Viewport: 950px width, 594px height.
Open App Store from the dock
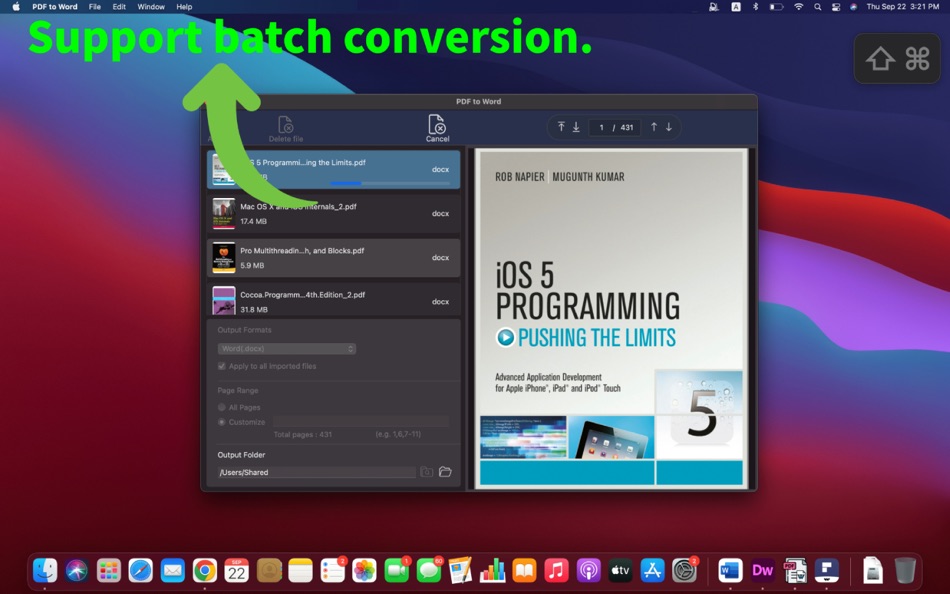652,570
